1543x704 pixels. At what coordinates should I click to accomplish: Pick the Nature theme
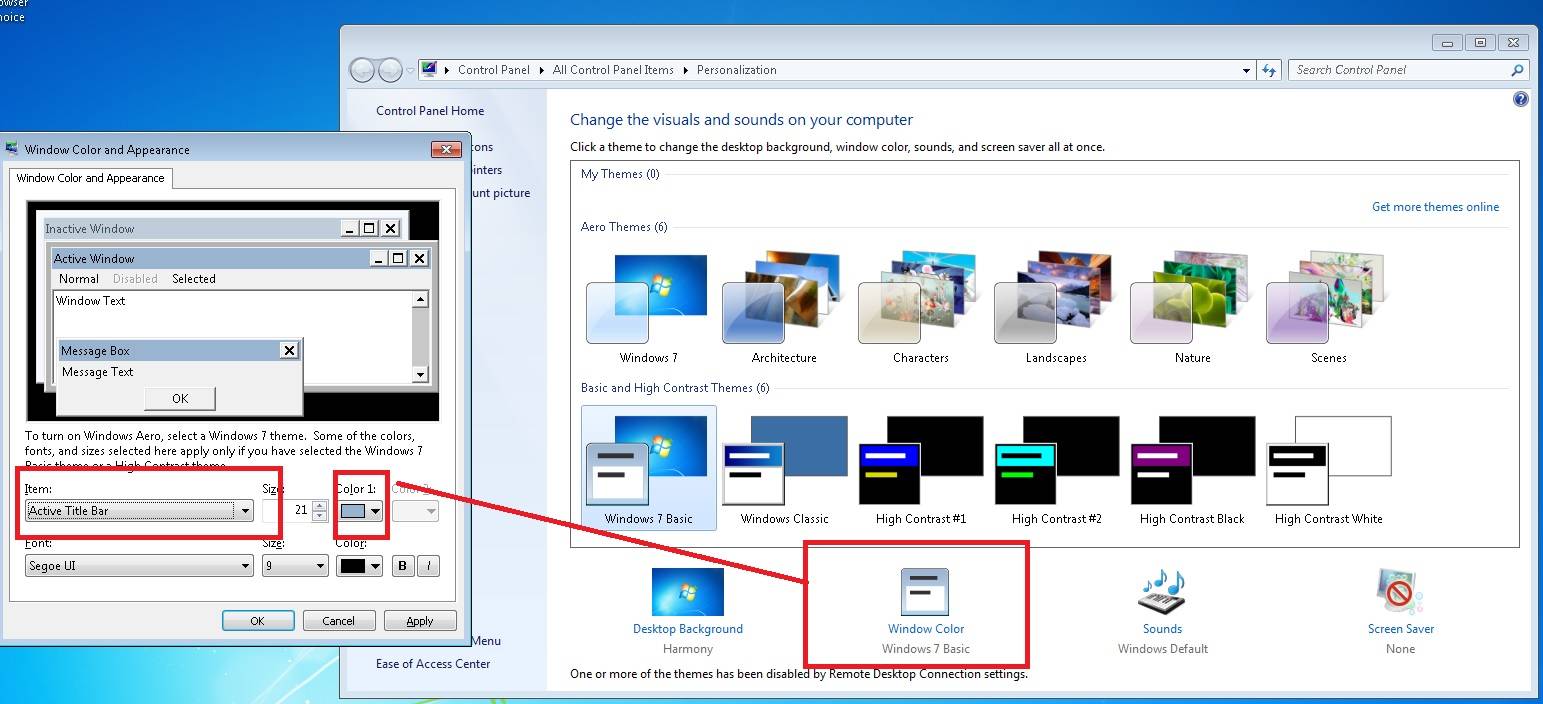point(1191,308)
